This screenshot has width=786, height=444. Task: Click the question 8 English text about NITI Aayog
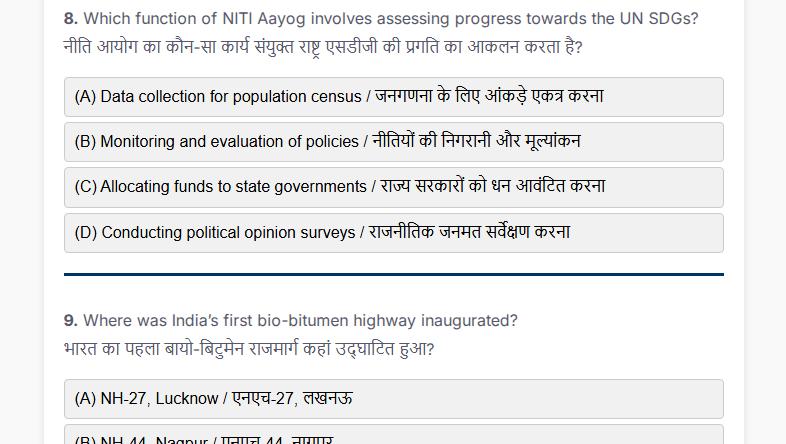pos(391,19)
